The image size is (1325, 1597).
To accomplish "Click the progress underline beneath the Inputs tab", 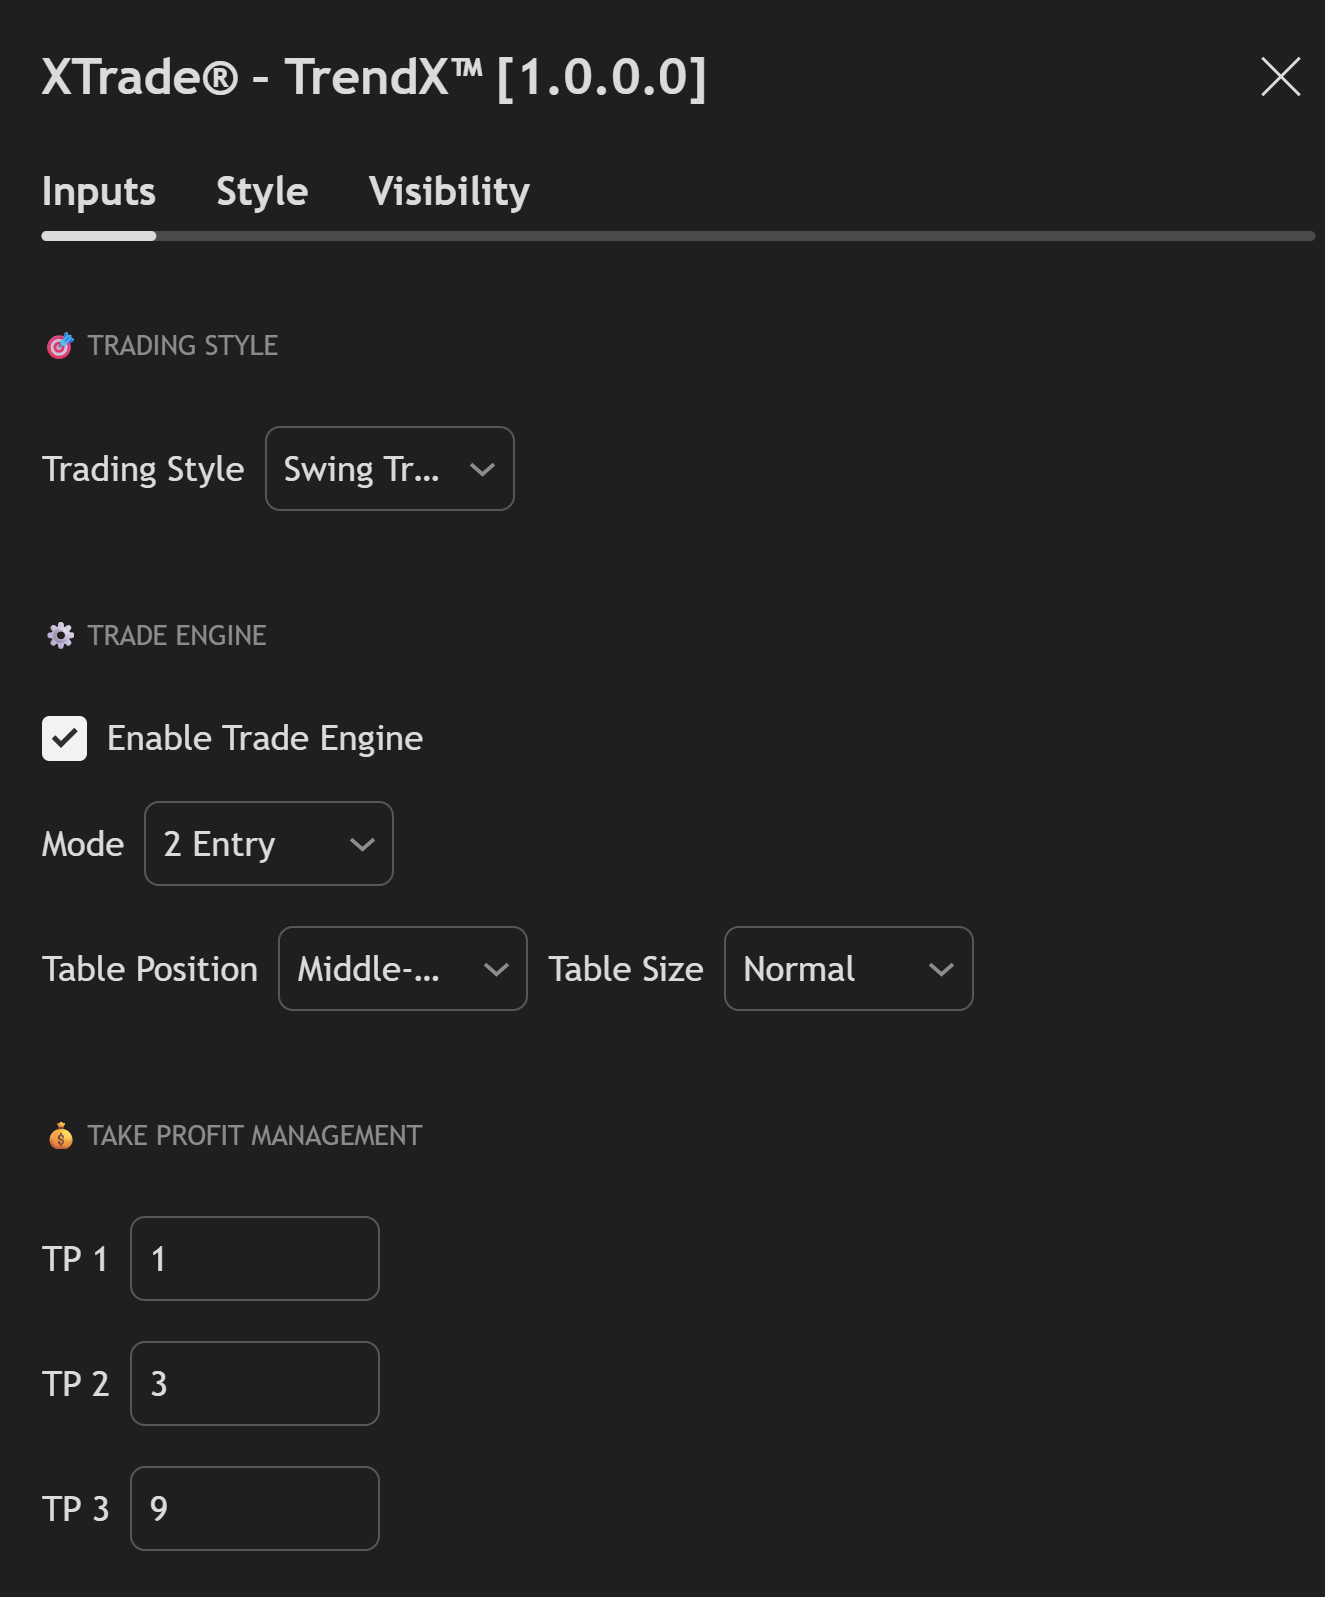I will (98, 235).
